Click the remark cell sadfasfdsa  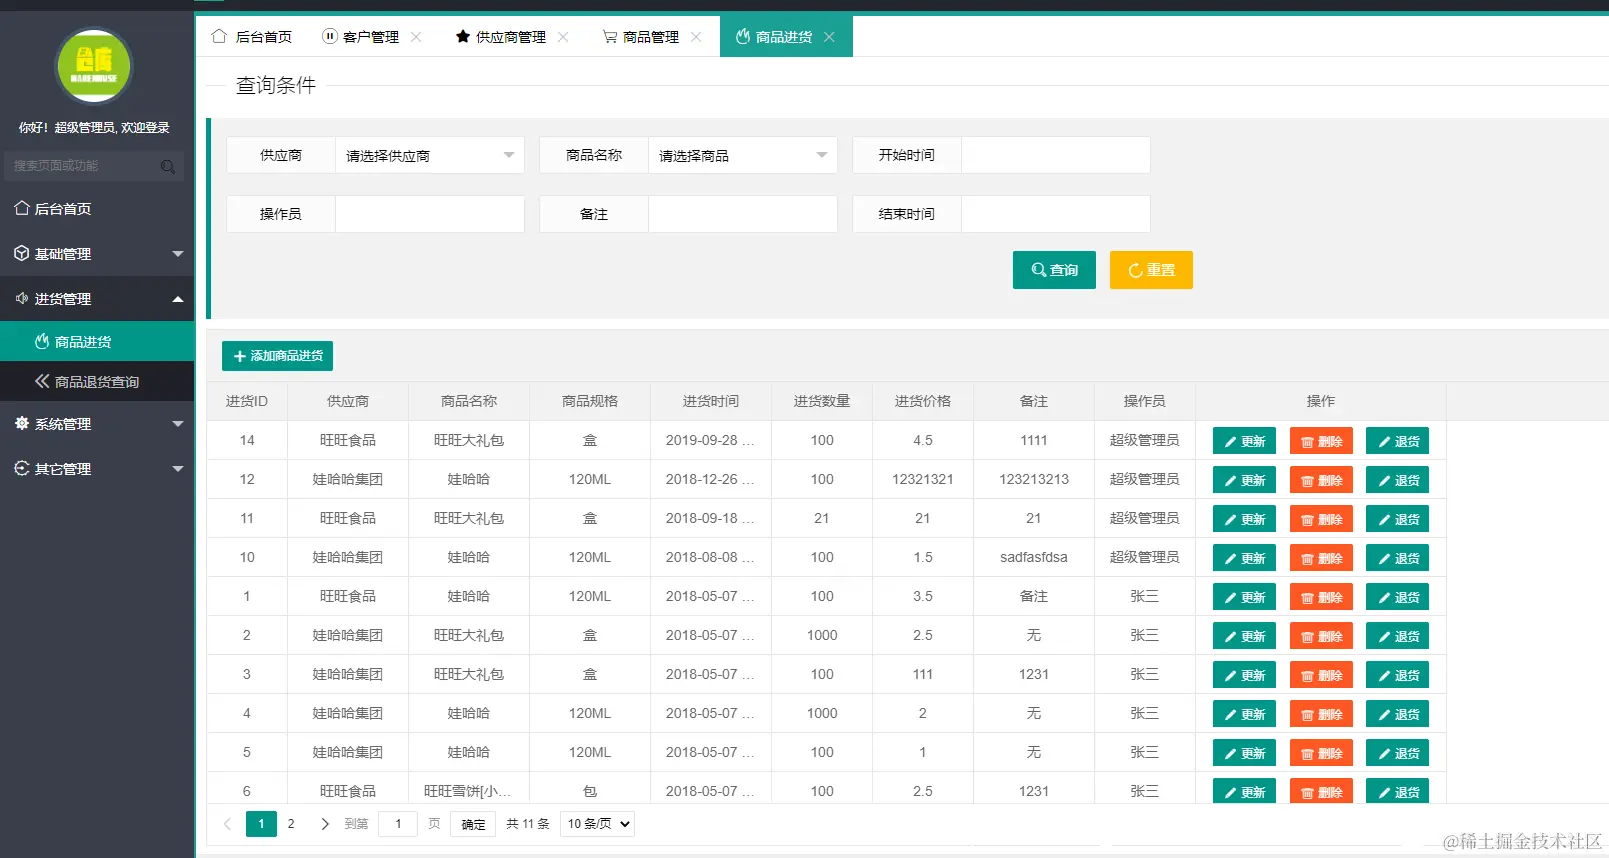(x=1034, y=557)
